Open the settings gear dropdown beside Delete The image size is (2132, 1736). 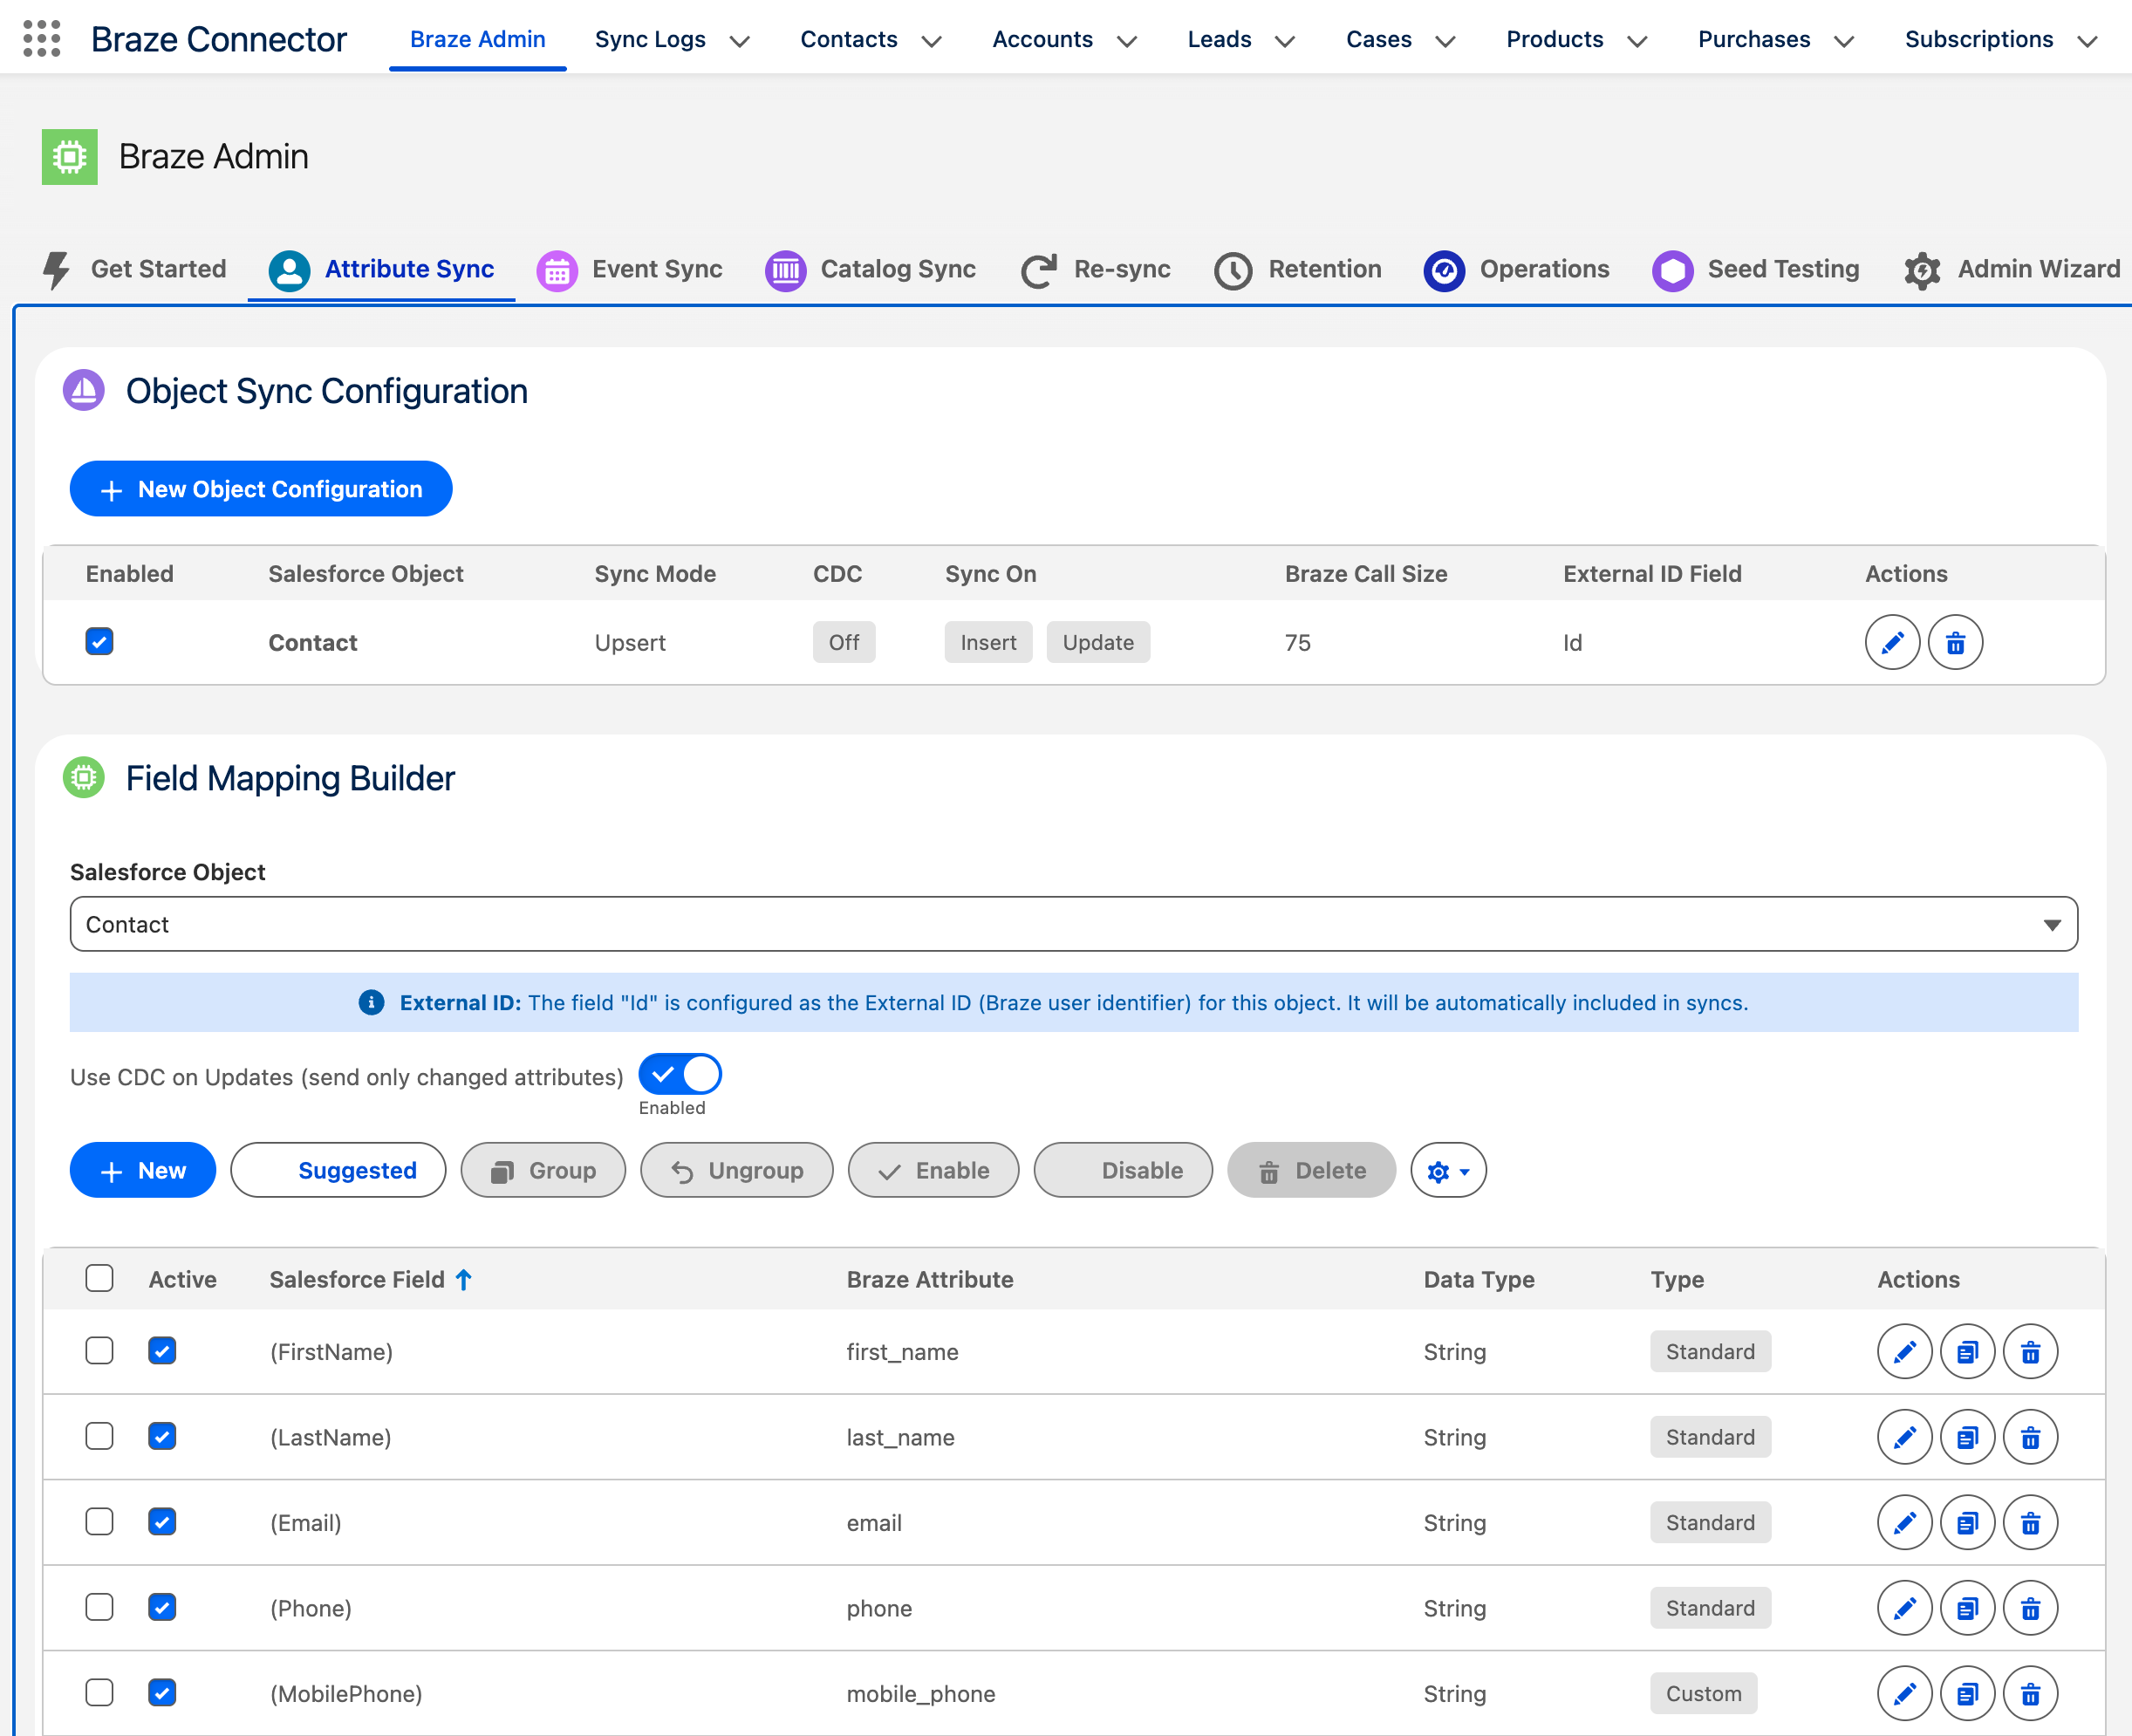pos(1447,1170)
